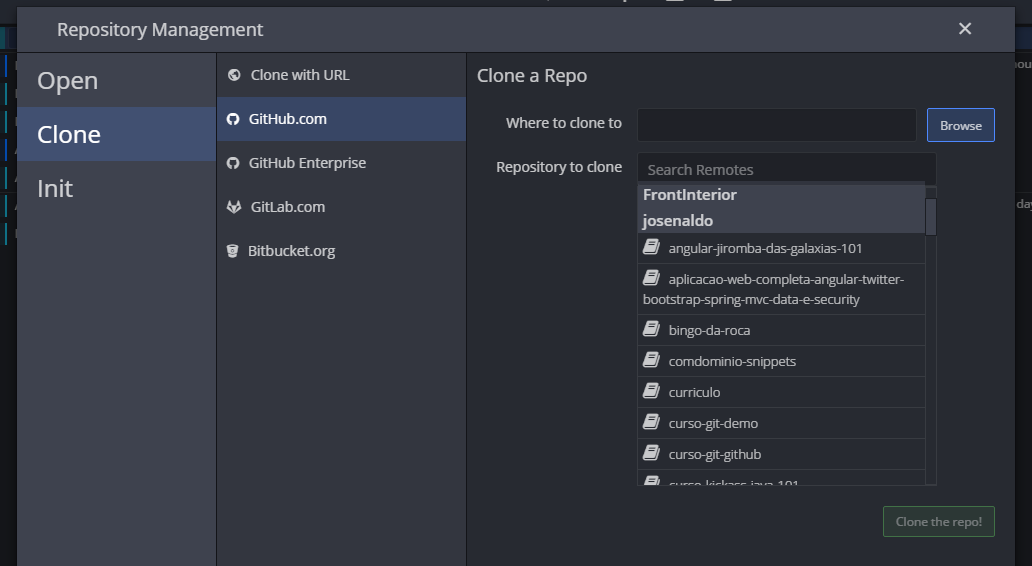Click the globe icon beside Clone with URL

coord(234,75)
